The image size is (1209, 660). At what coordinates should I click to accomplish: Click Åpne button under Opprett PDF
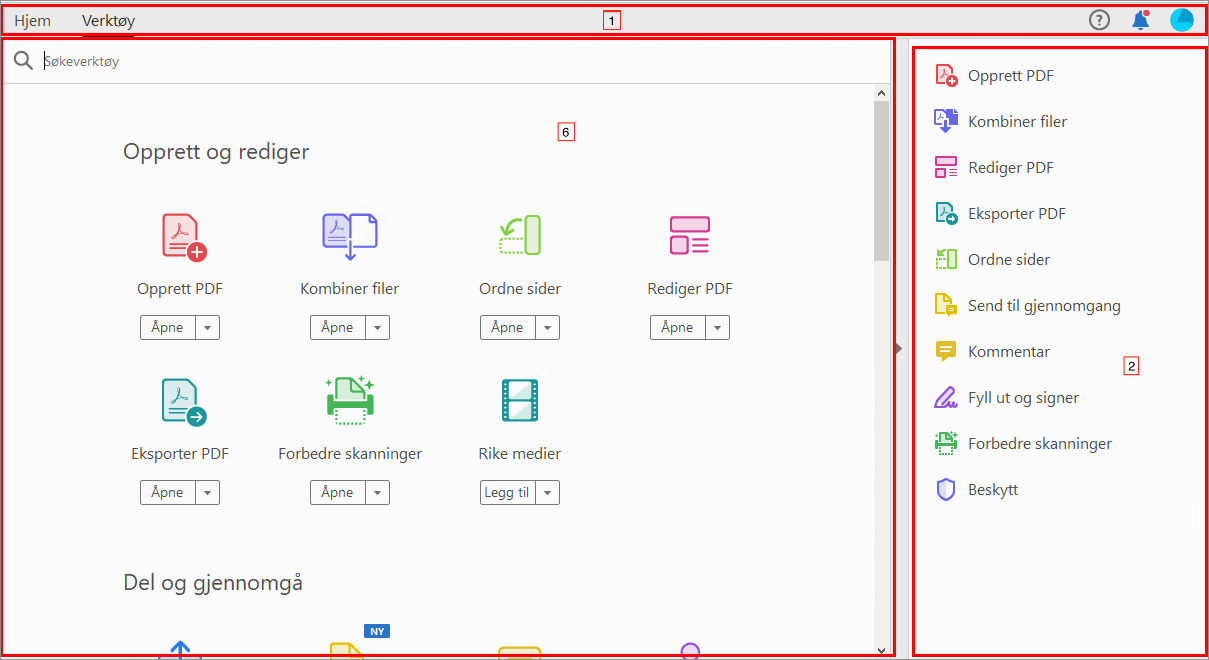tap(168, 328)
